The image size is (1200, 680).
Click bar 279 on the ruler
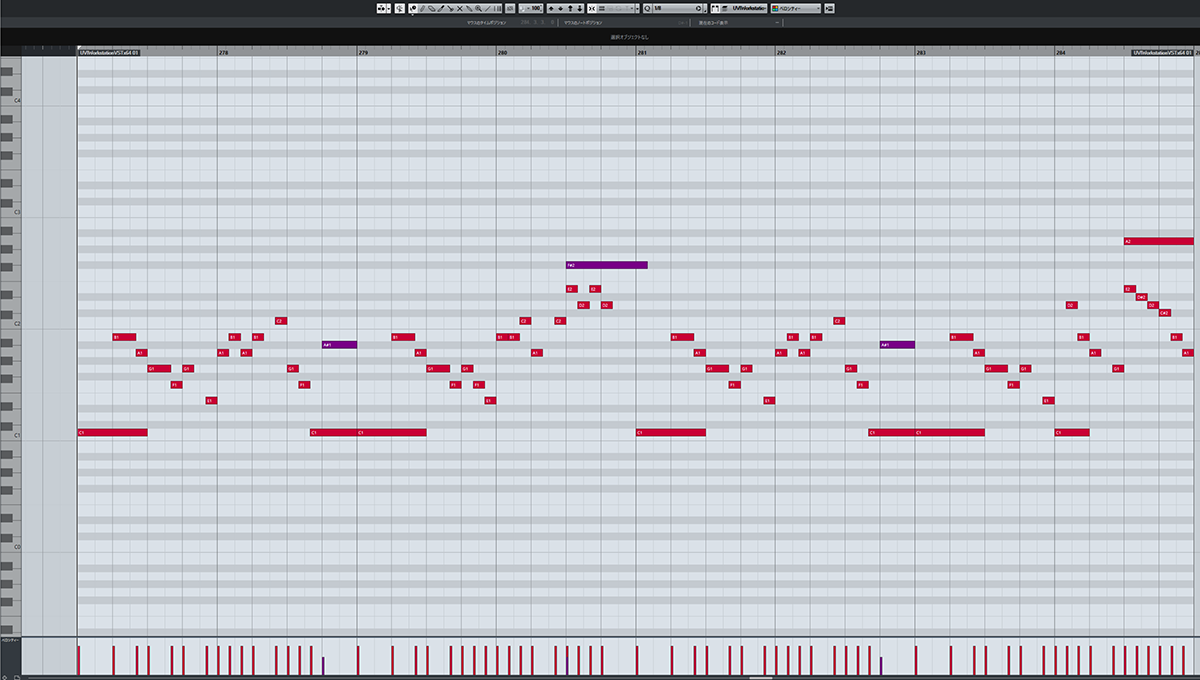click(363, 52)
